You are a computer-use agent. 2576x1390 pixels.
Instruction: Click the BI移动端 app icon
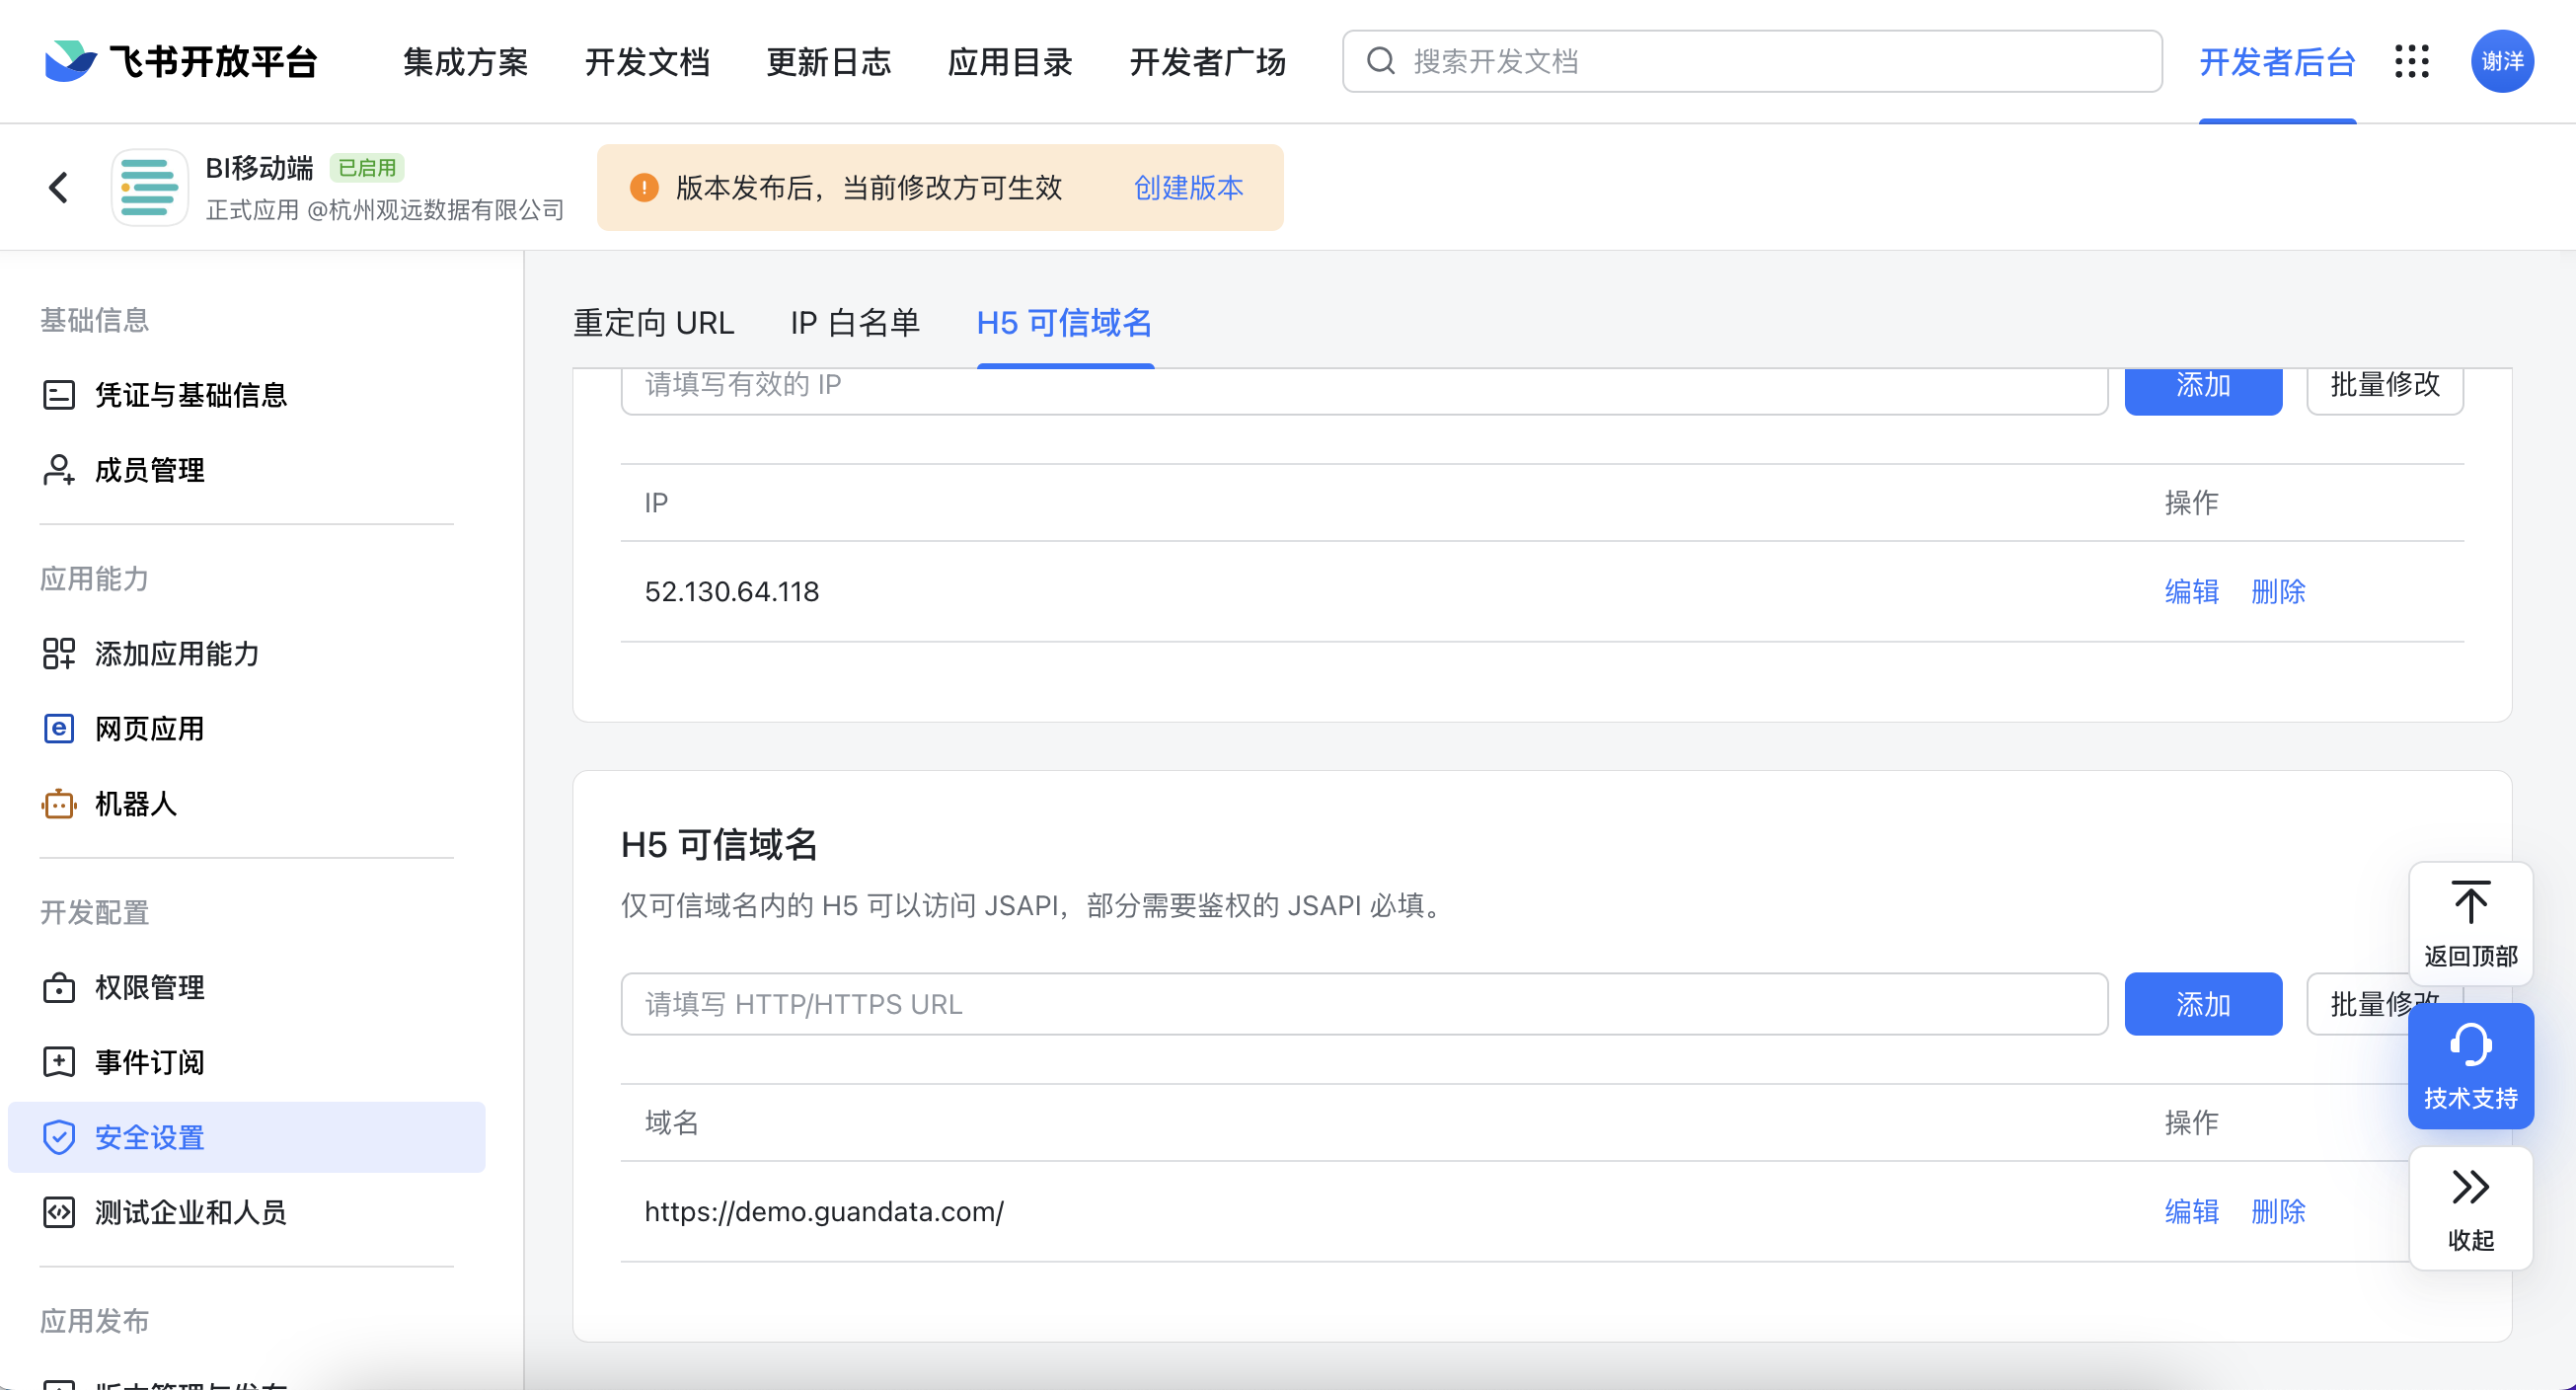[x=149, y=187]
